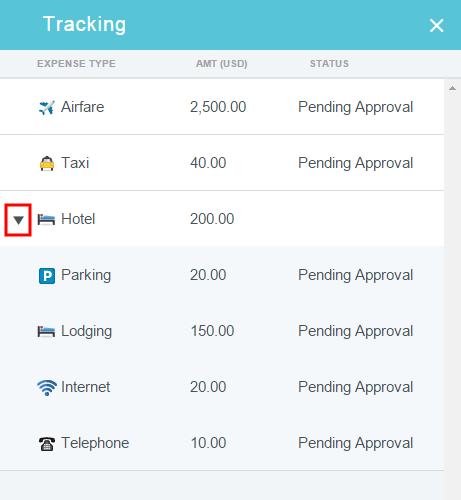The height and width of the screenshot is (500, 461).
Task: Click the Internet wifi icon
Action: (47, 388)
